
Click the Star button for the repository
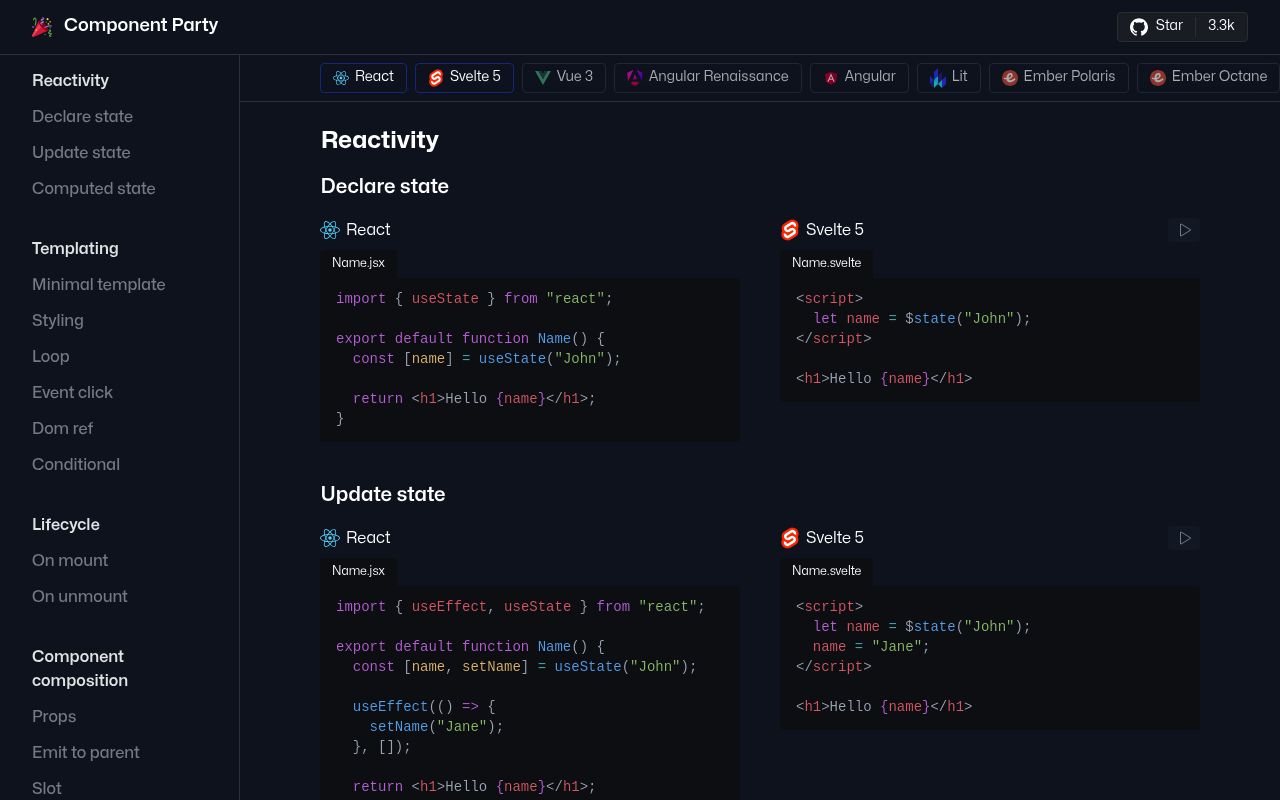click(1169, 27)
